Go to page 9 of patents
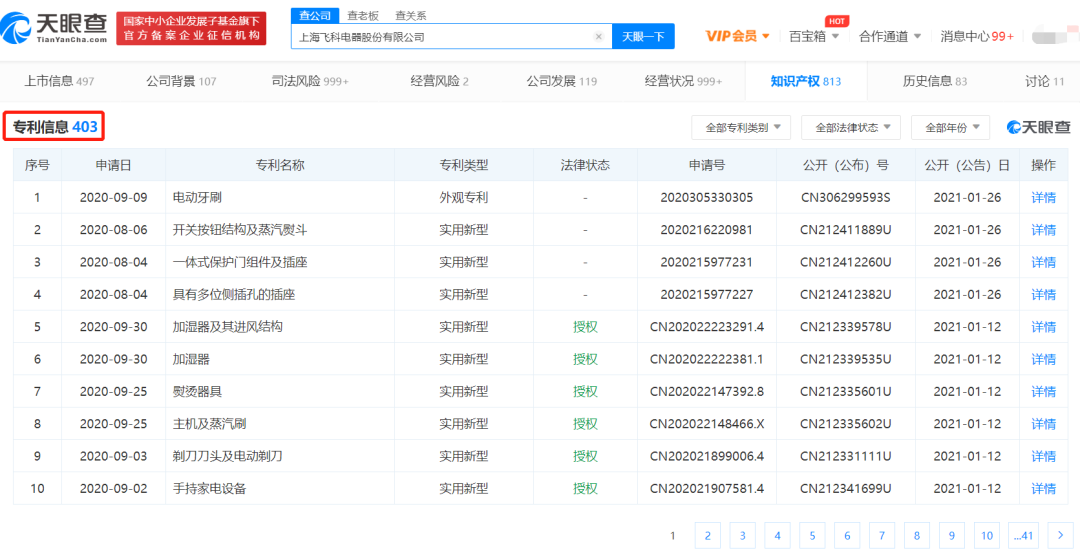This screenshot has width=1080, height=555. point(951,535)
